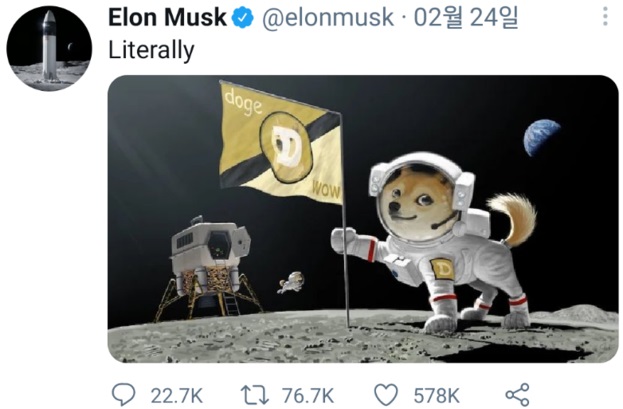This screenshot has height=409, width=623.
Task: Click the 02월 24일 tweet date
Action: pos(466,18)
